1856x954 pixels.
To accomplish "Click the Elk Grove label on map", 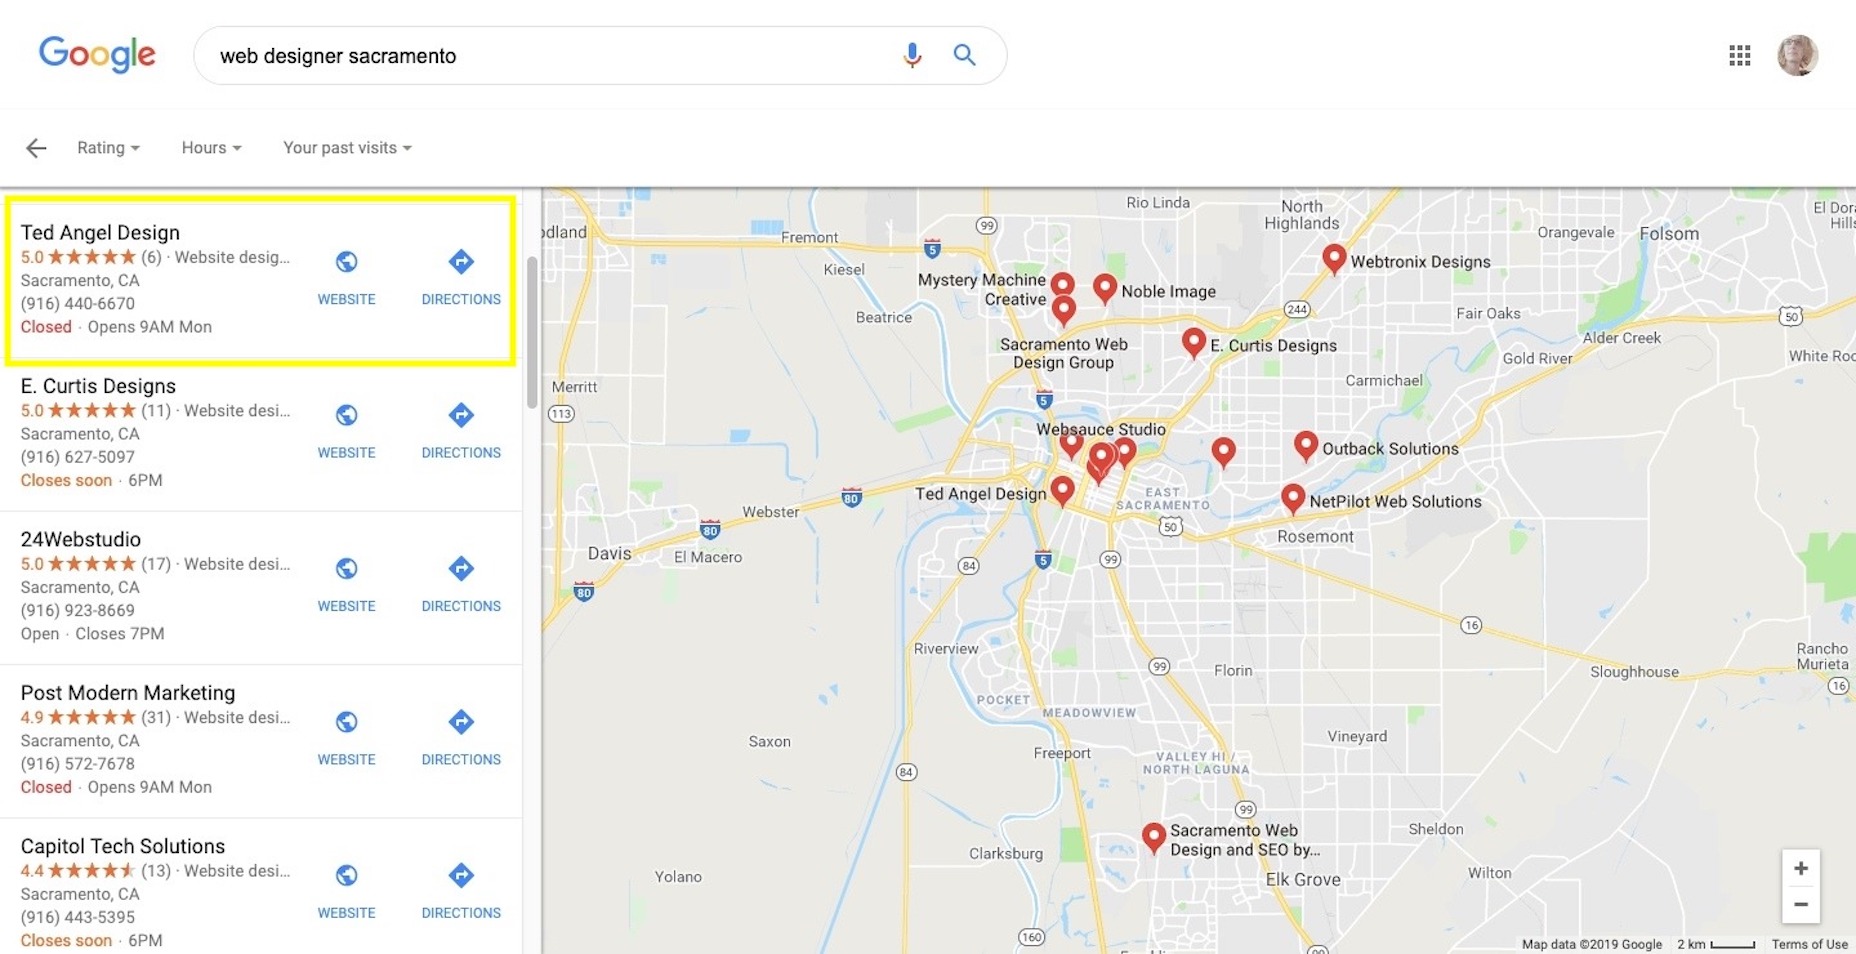I will (x=1303, y=880).
